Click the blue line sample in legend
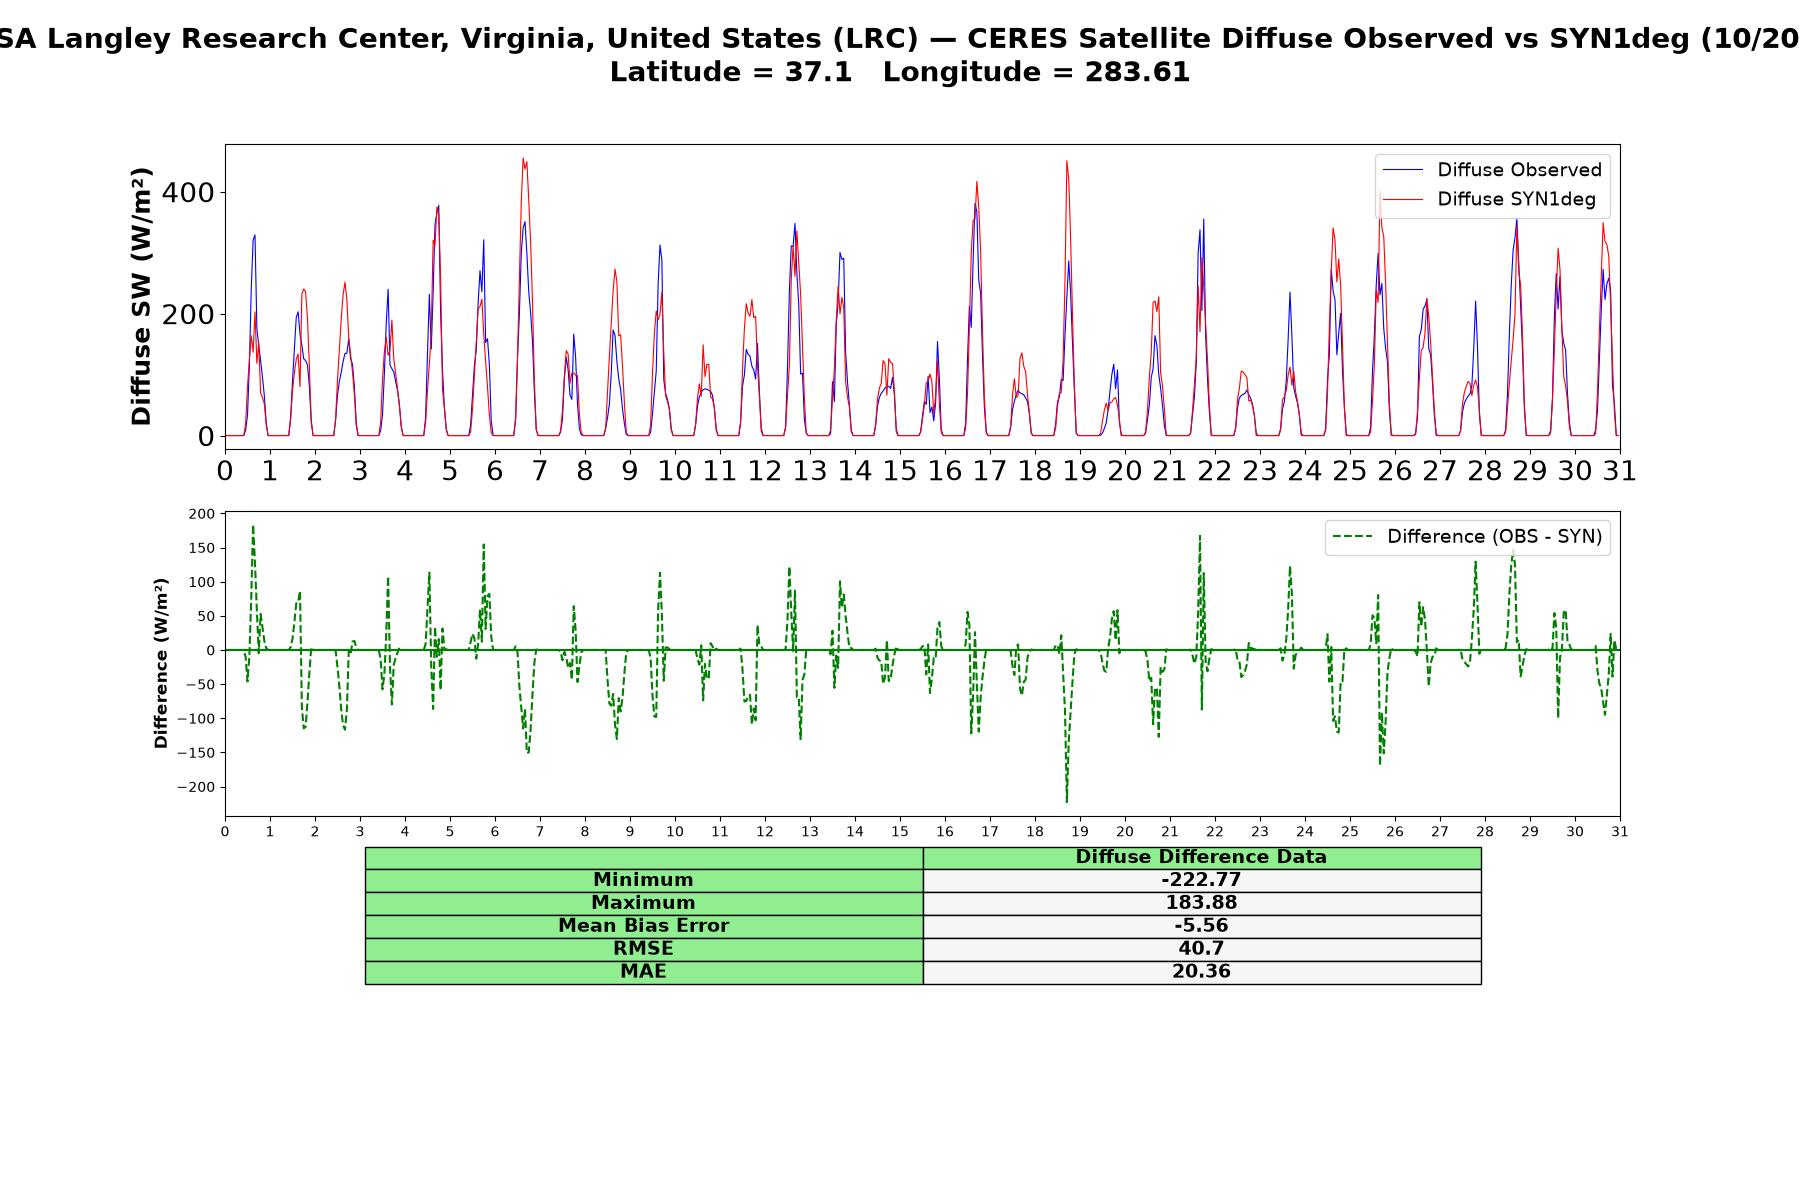Viewport: 1800px width, 1200px height. pyautogui.click(x=1403, y=170)
